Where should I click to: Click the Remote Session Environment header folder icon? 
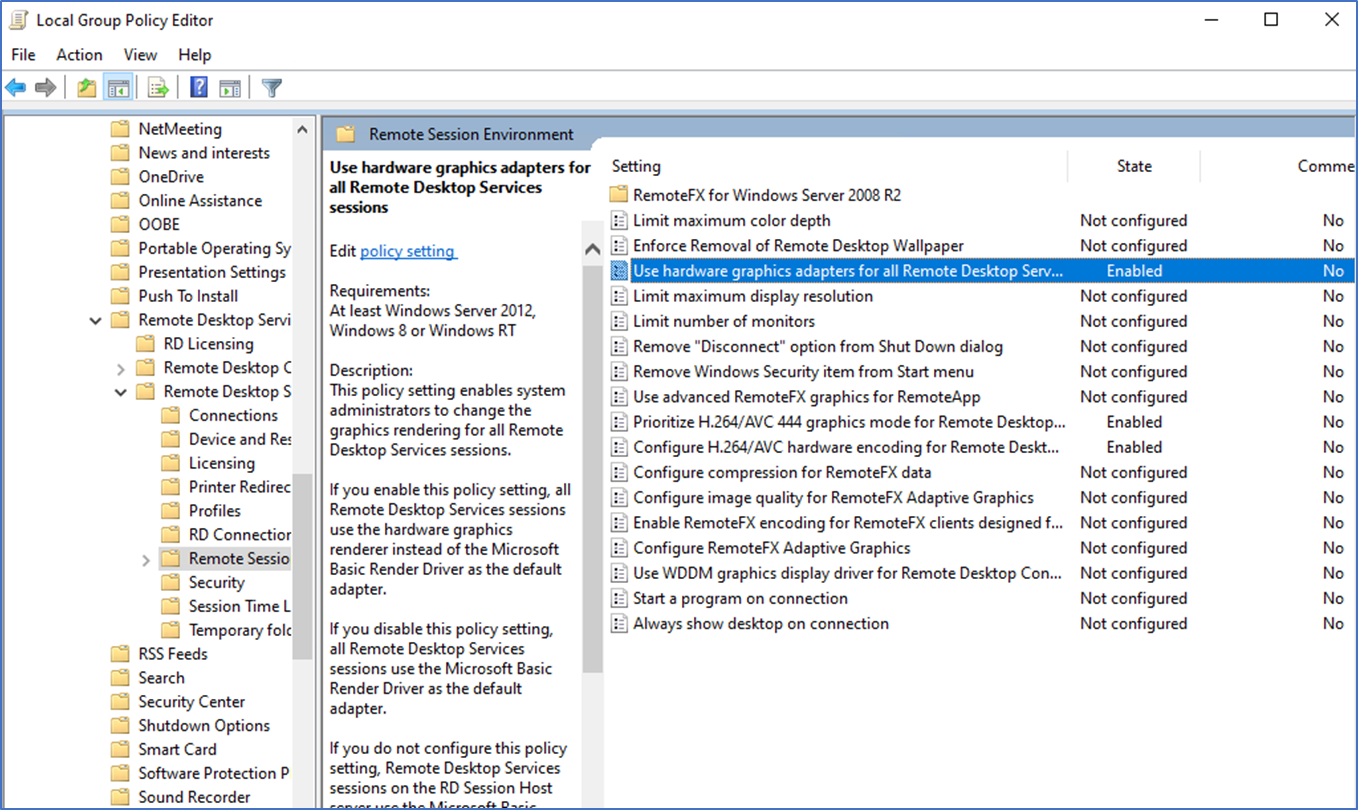click(346, 135)
